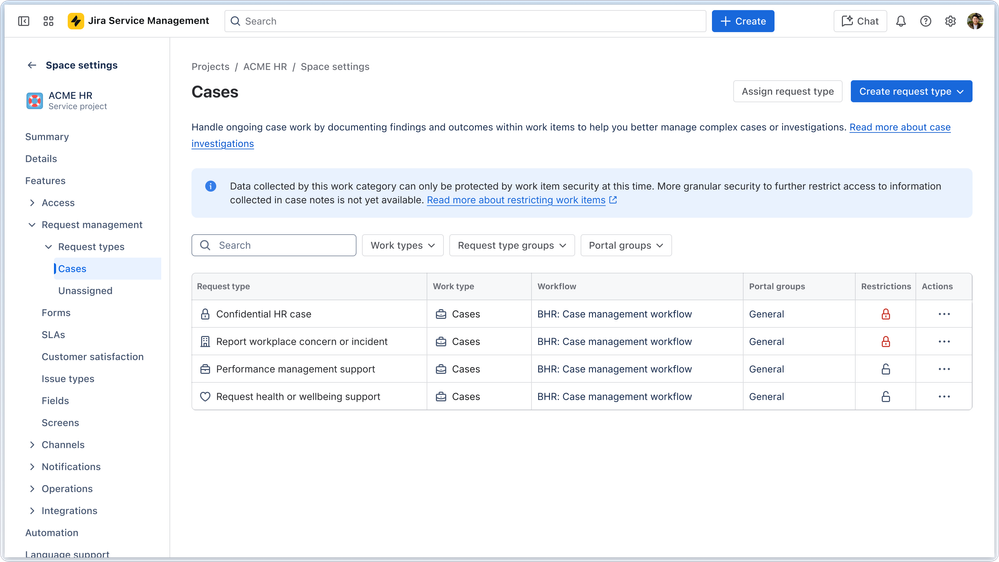Click Performance management support request type

coord(296,369)
